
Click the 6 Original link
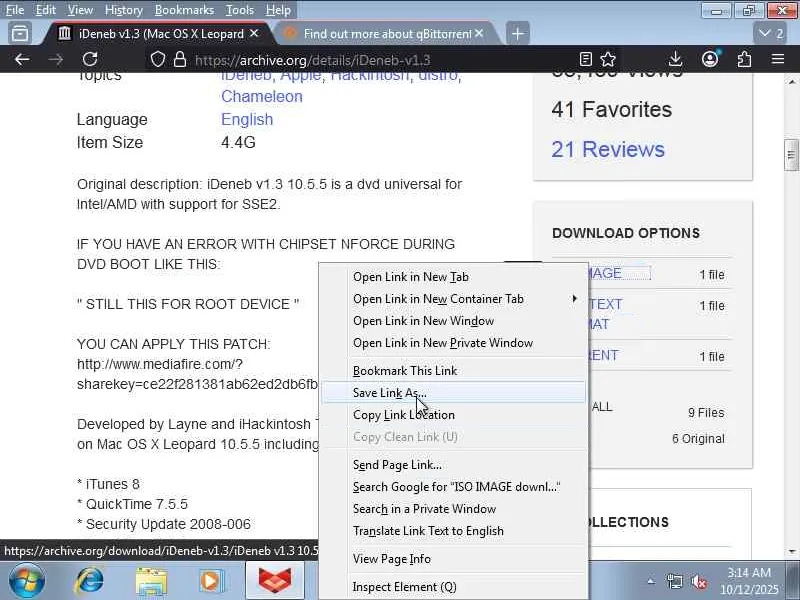(698, 439)
